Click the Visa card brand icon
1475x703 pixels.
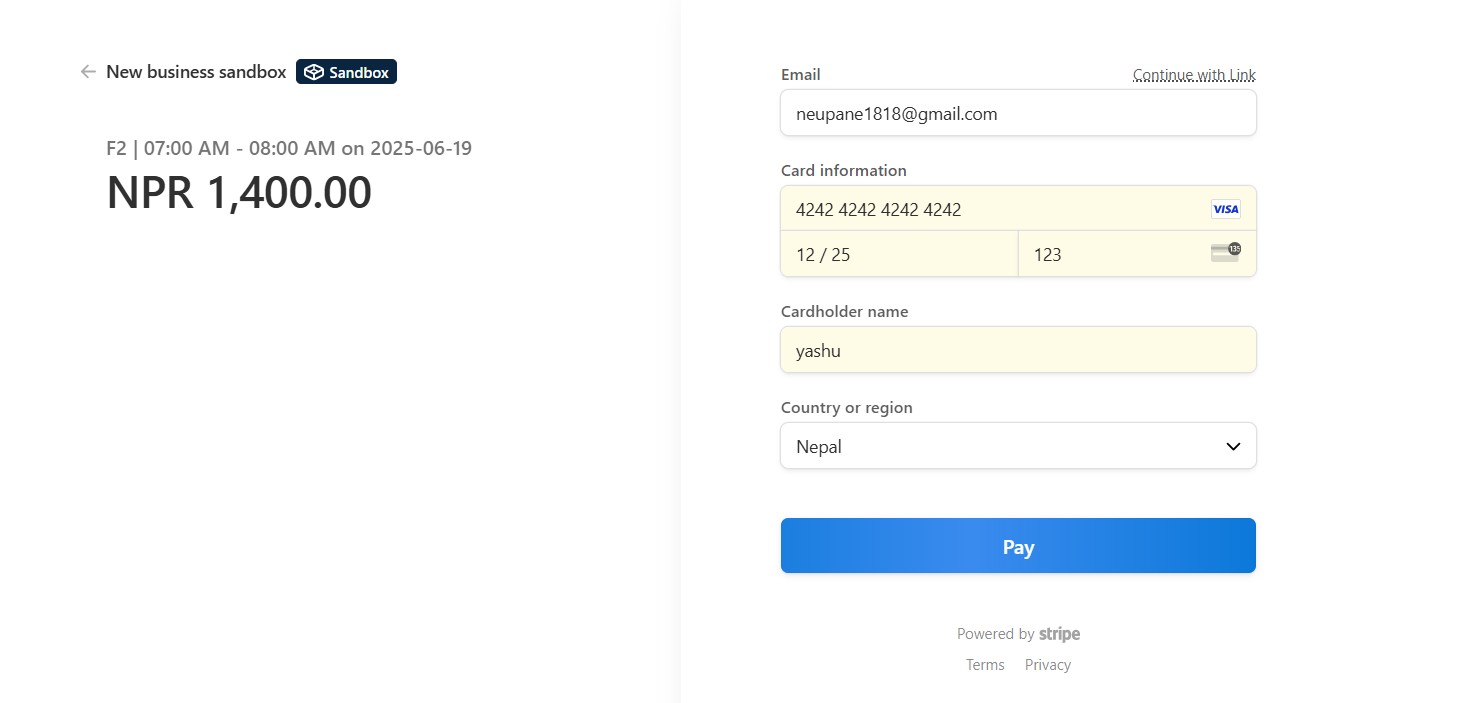point(1225,209)
